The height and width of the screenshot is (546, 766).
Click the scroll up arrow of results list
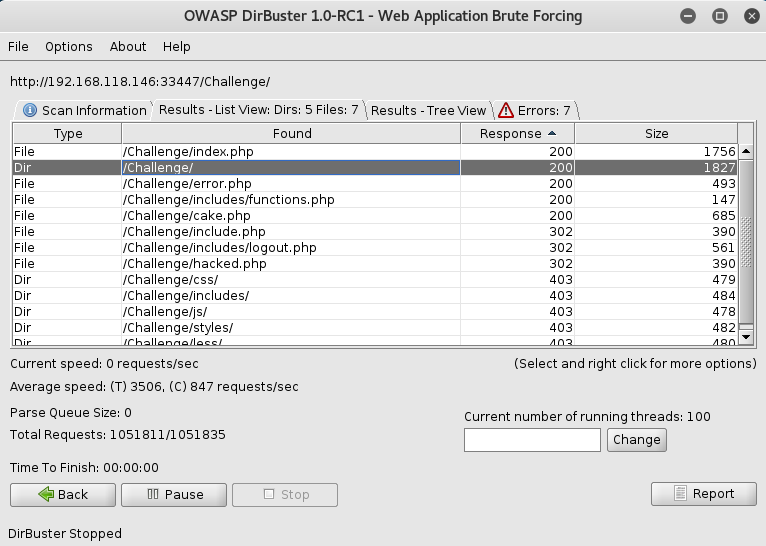pyautogui.click(x=746, y=151)
